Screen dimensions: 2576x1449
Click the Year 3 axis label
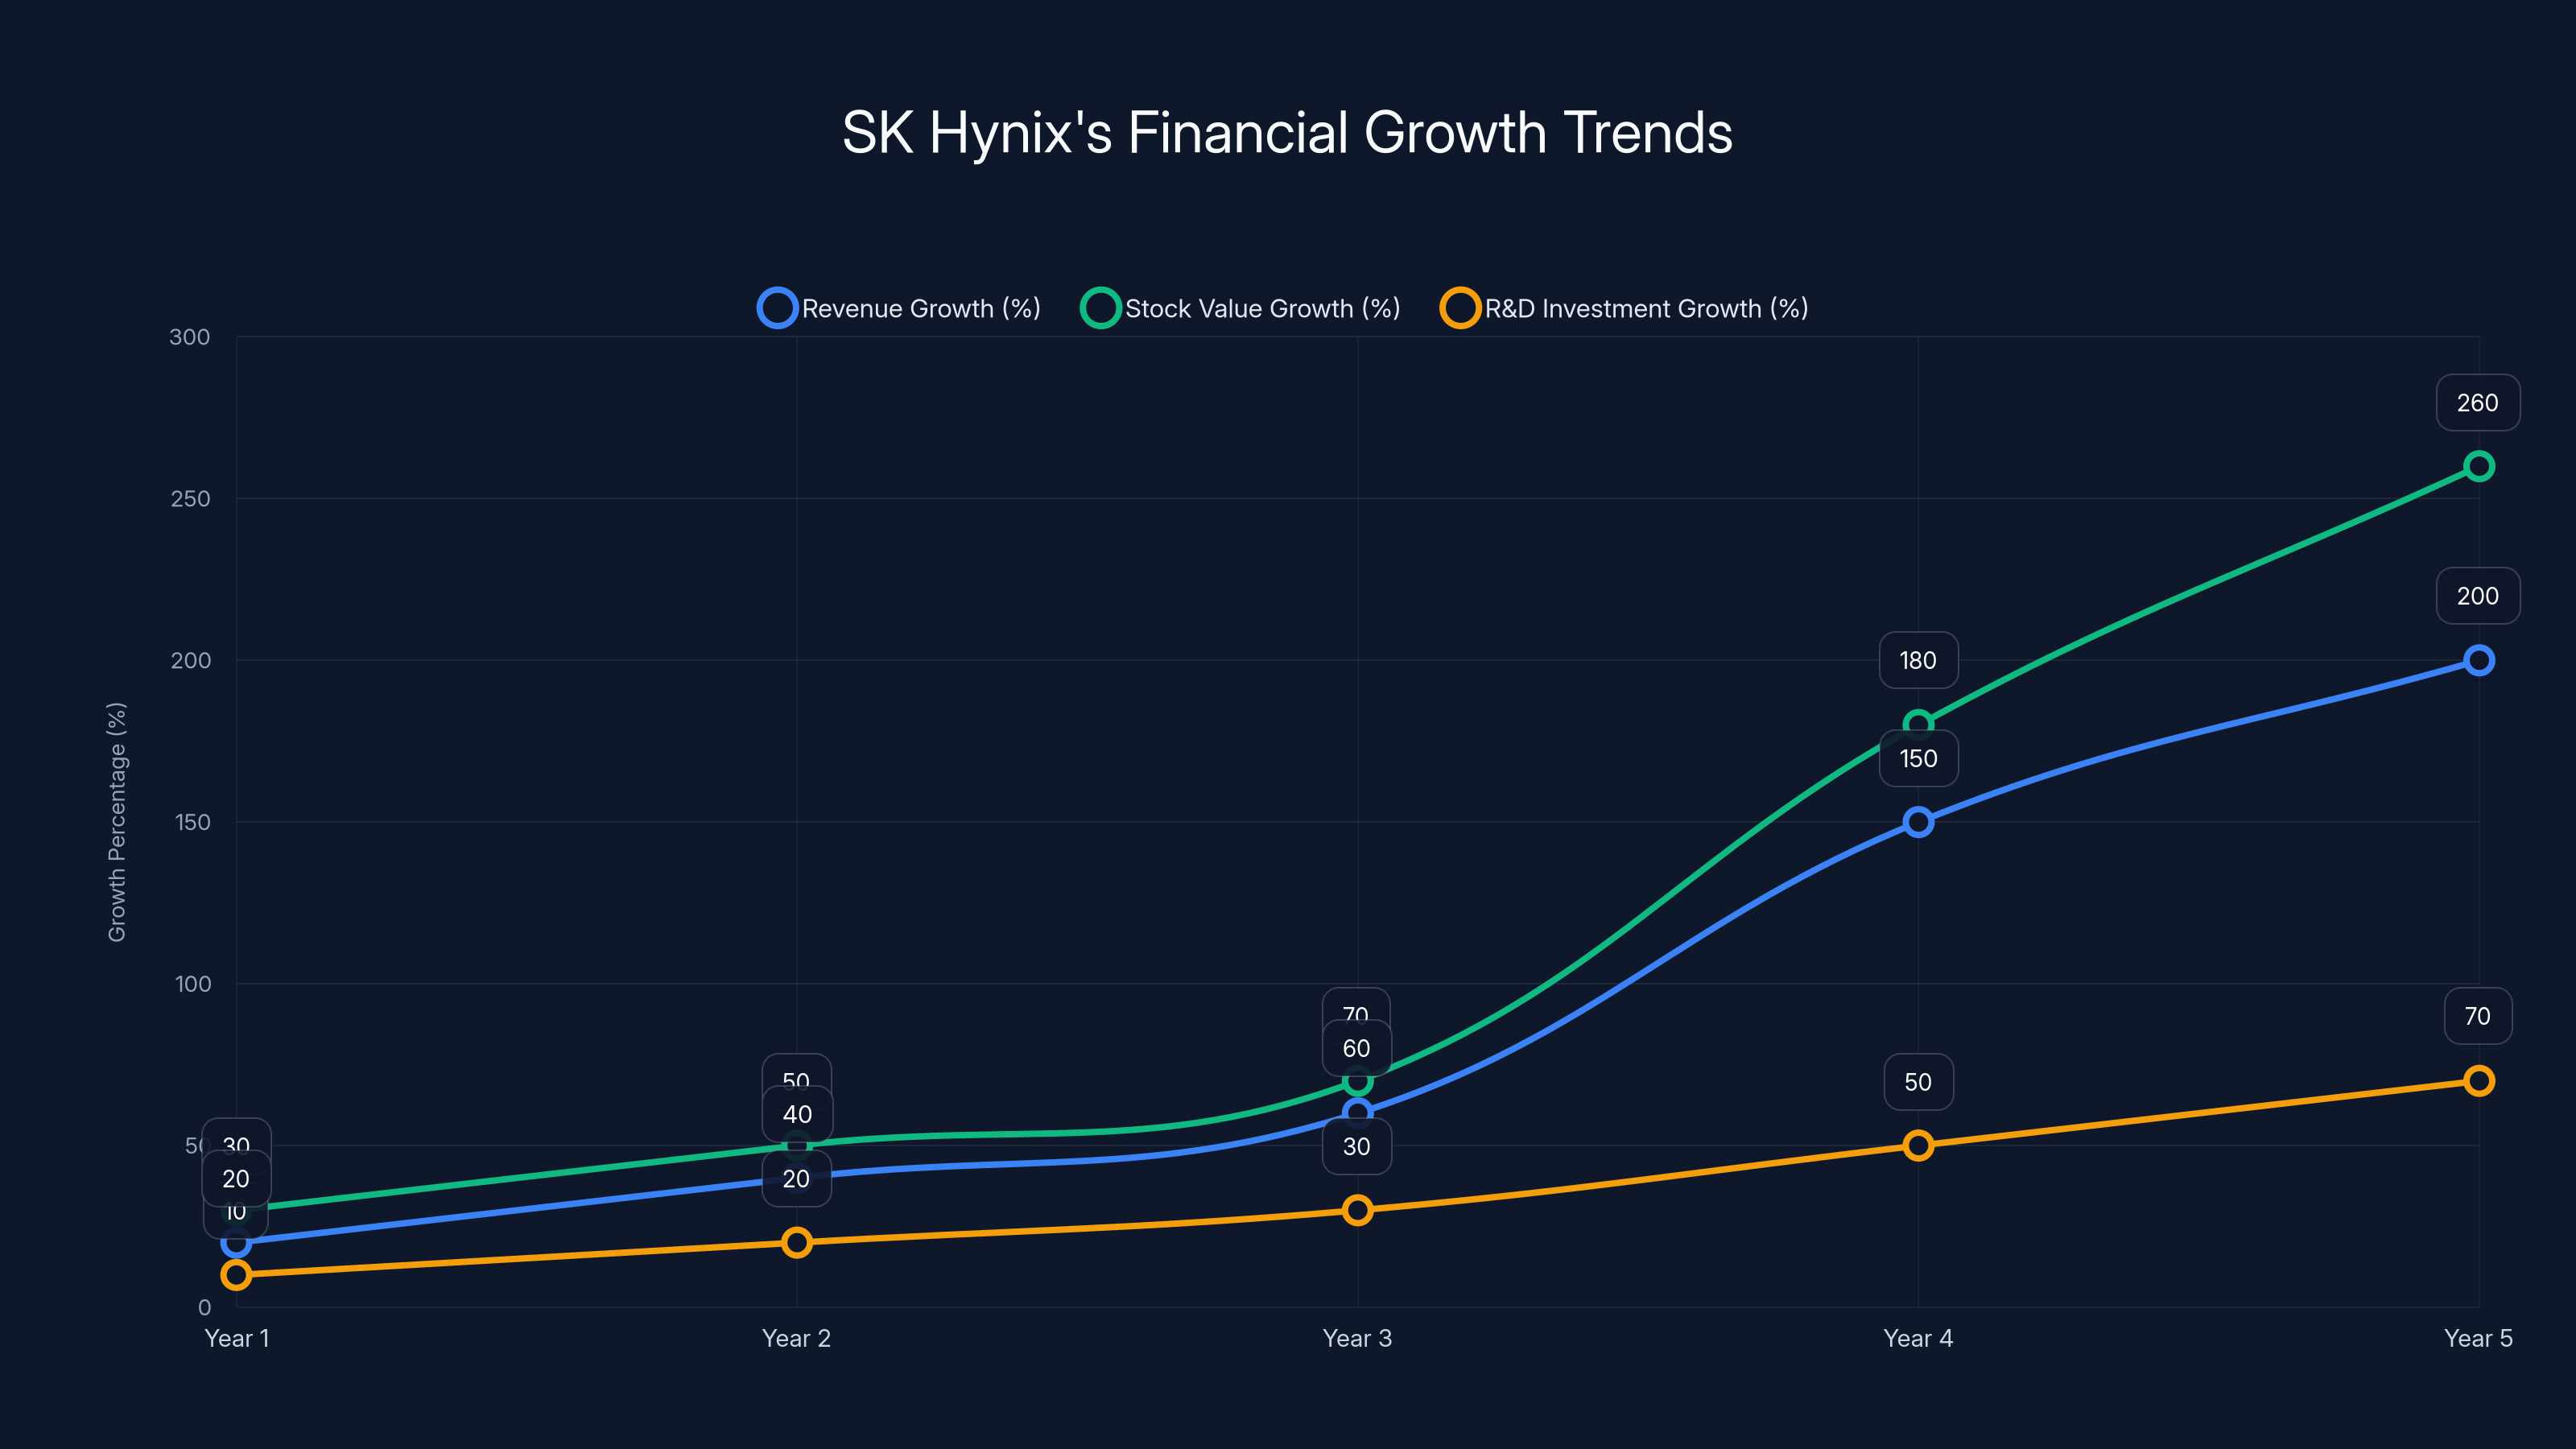tap(1357, 1338)
